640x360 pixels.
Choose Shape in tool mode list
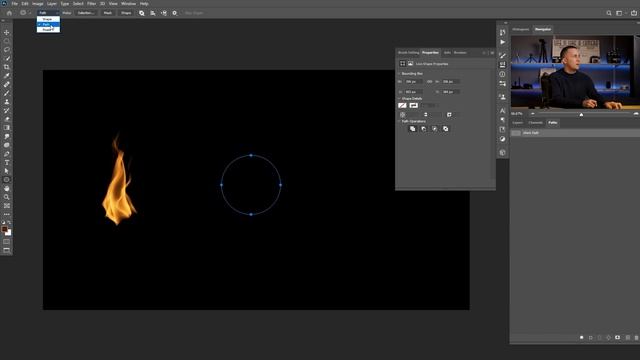point(48,19)
